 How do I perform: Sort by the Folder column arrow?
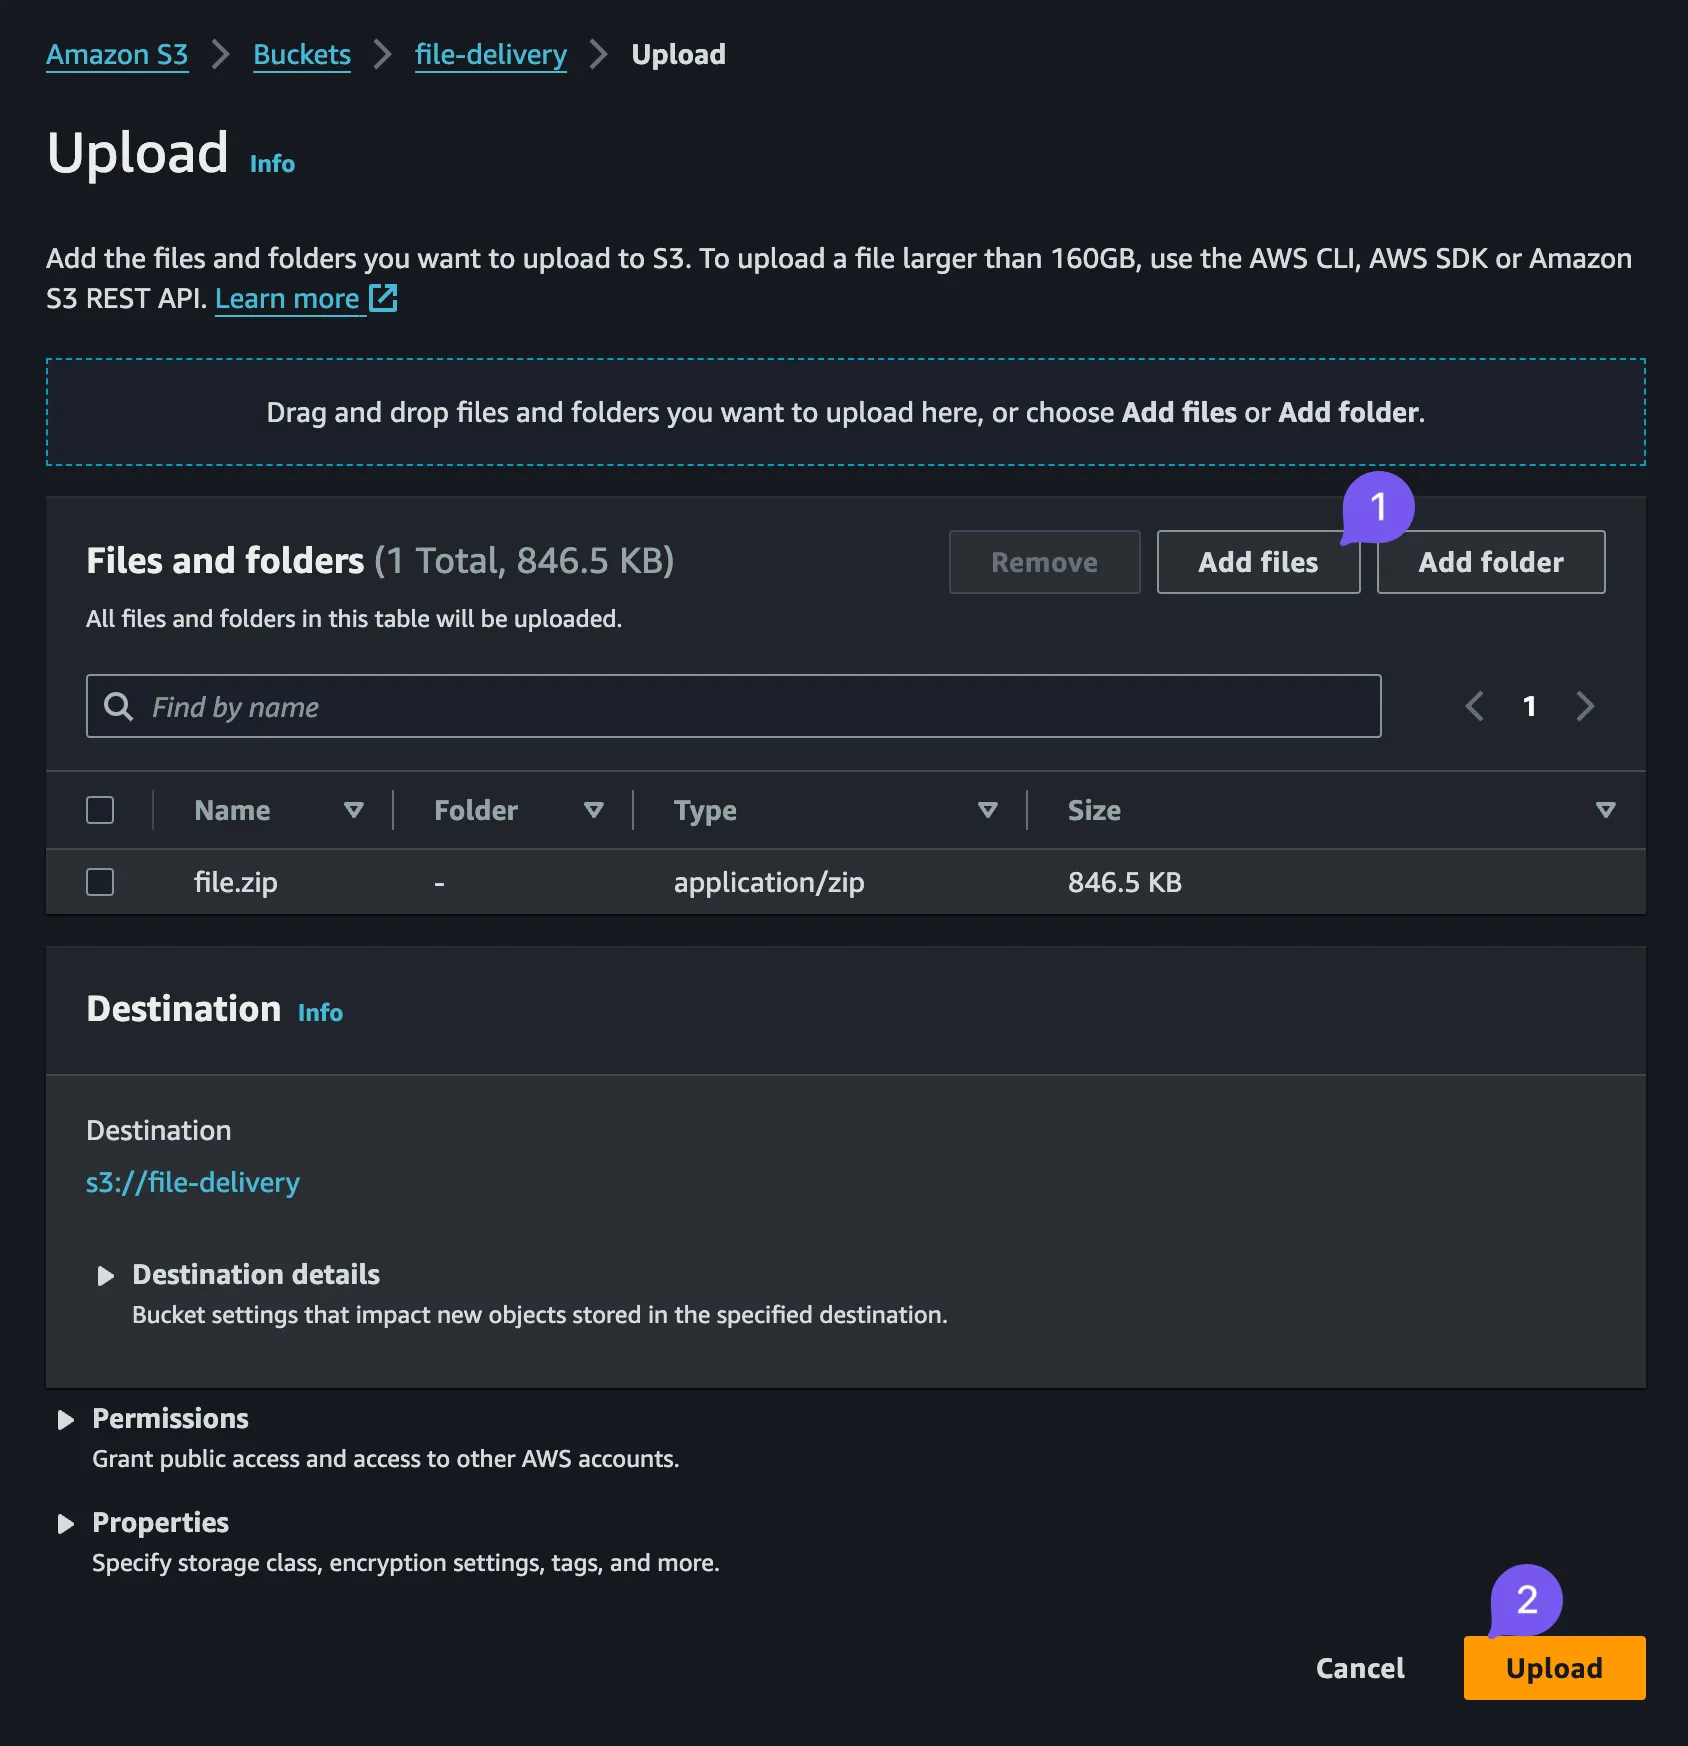[x=593, y=810]
